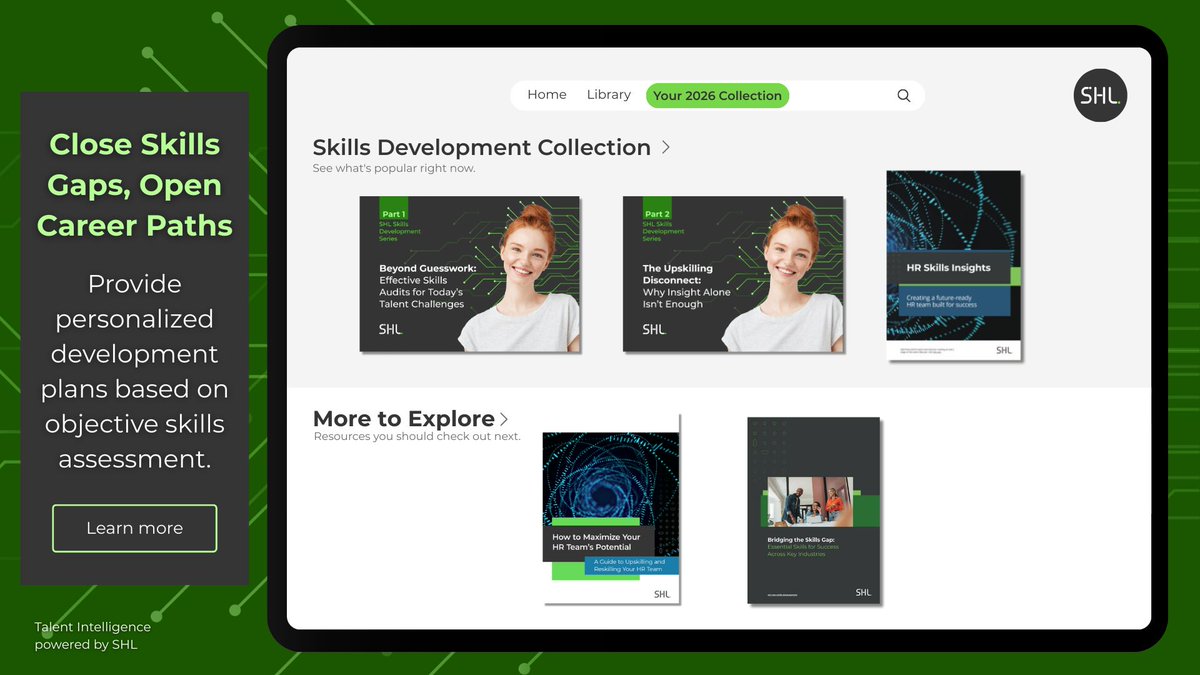Click the Learn more button
The image size is (1200, 675).
click(x=135, y=528)
